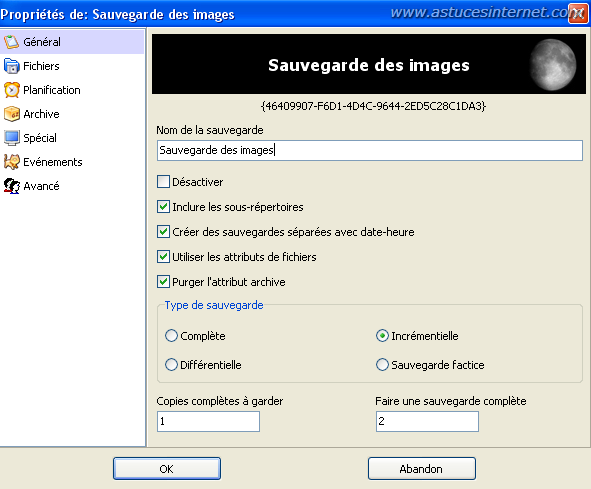Viewport: 591px width, 489px height.
Task: Confirm with the OK button
Action: (167, 469)
